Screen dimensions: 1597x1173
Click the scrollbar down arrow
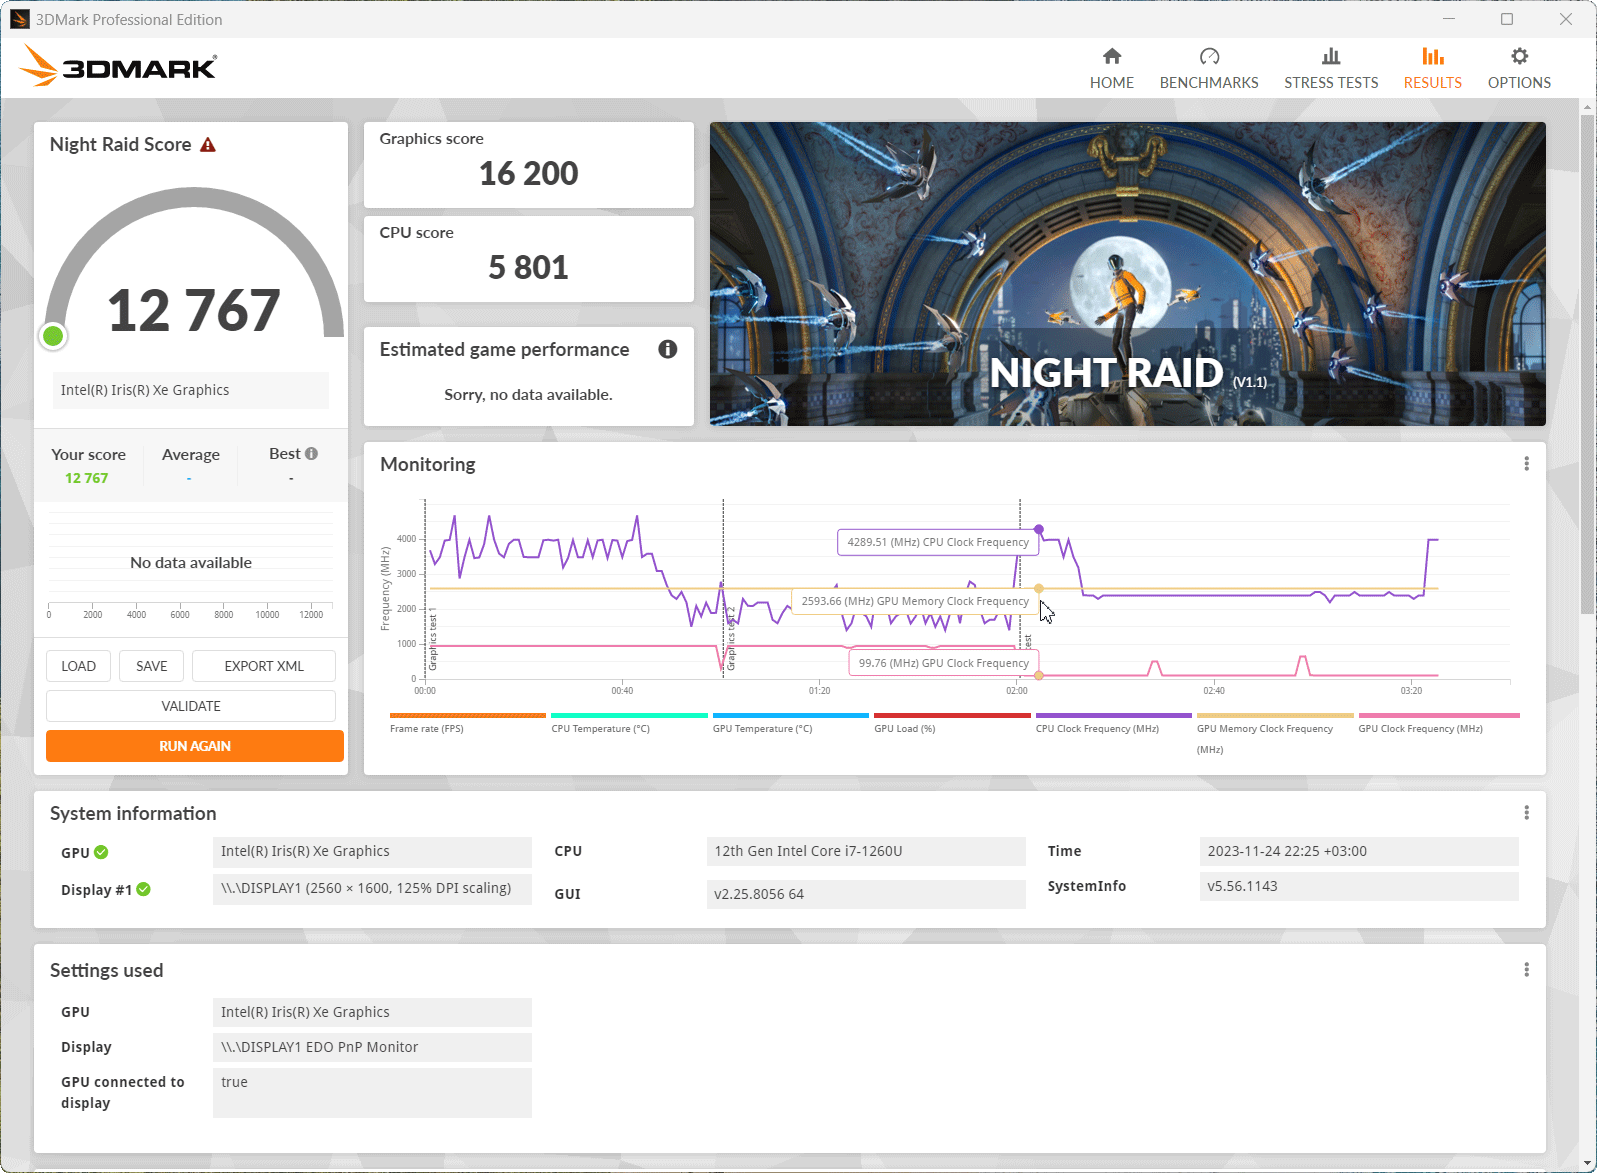(1587, 1163)
